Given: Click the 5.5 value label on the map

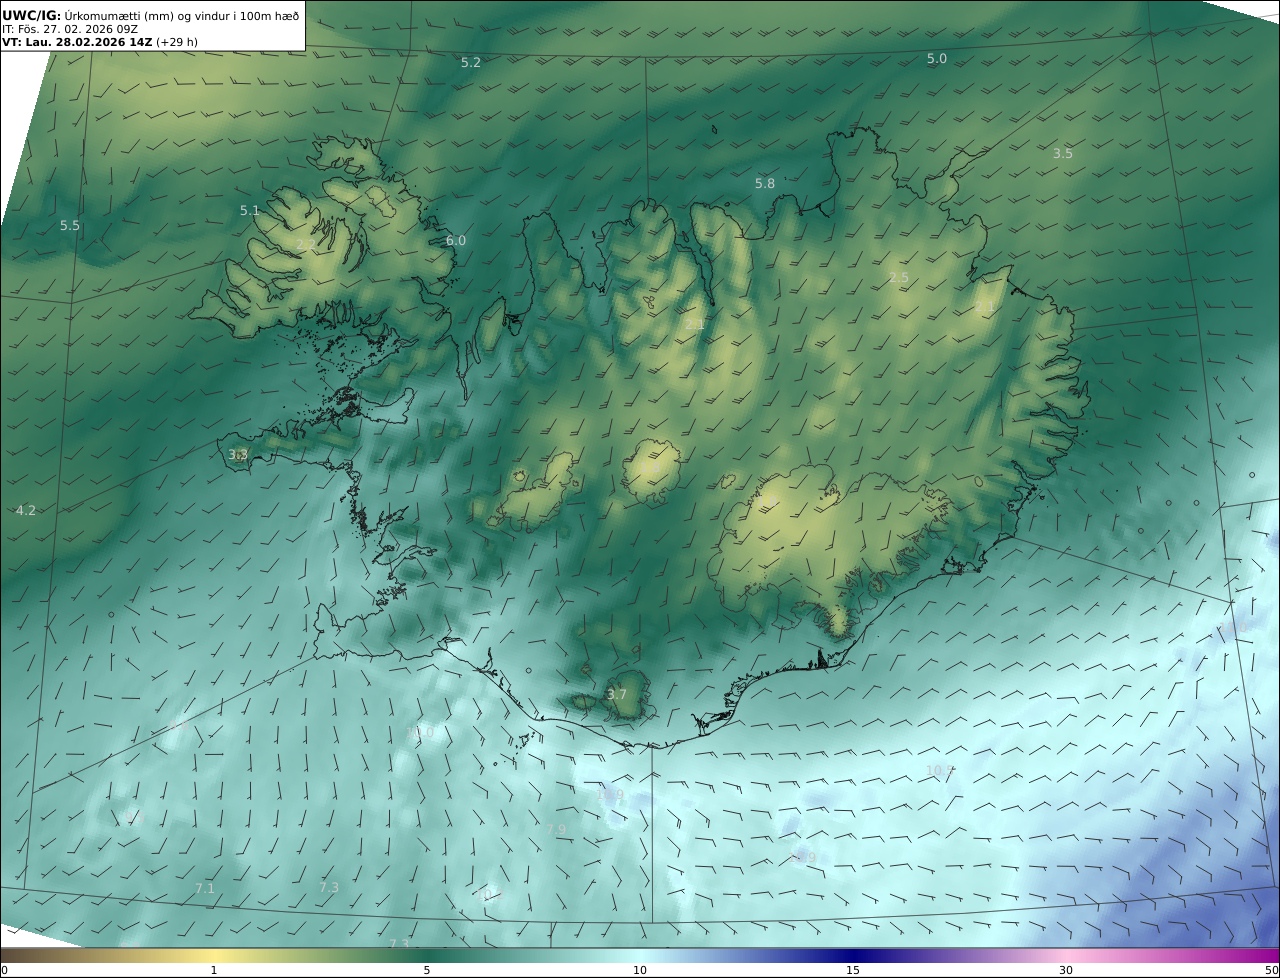Looking at the screenshot, I should pyautogui.click(x=70, y=226).
